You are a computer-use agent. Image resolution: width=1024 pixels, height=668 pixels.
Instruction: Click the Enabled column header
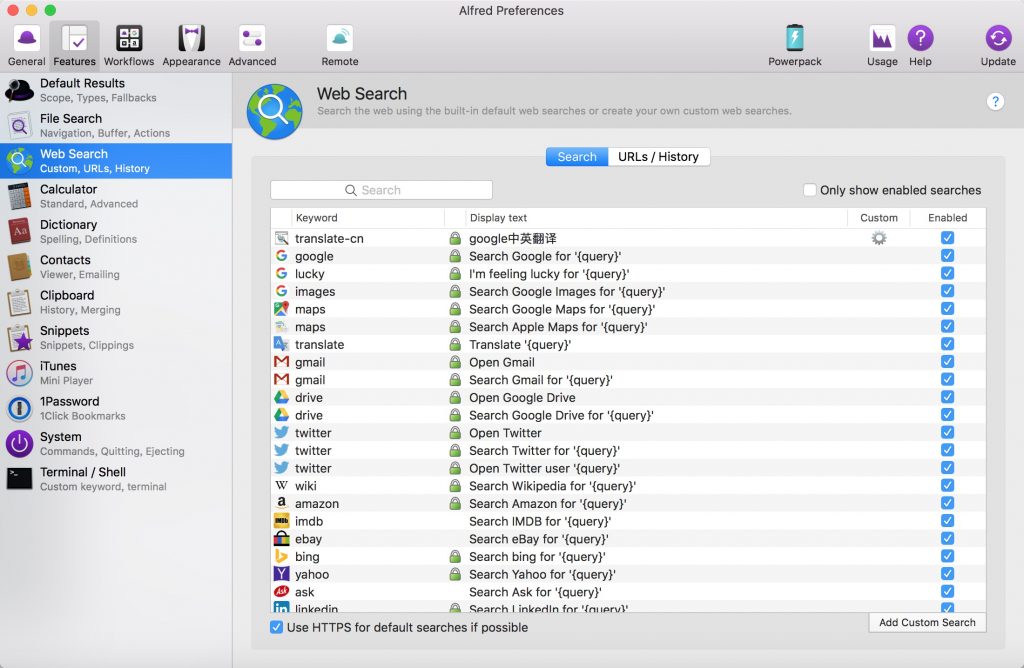pyautogui.click(x=948, y=217)
